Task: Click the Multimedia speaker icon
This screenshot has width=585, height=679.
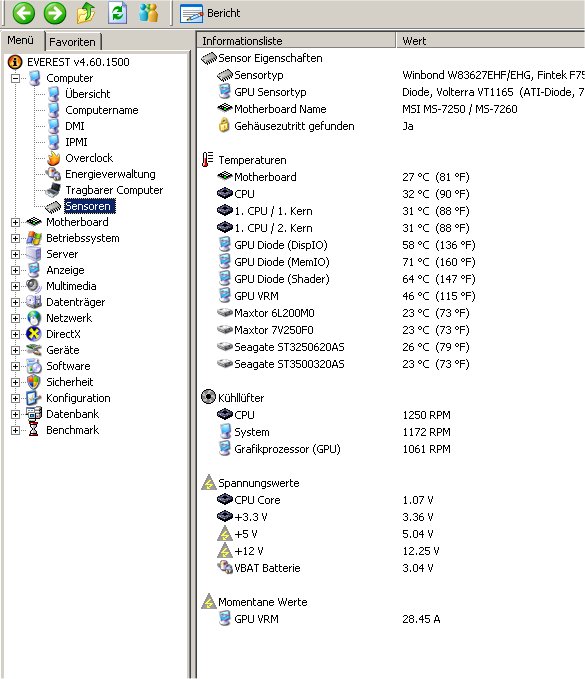Action: (x=34, y=286)
